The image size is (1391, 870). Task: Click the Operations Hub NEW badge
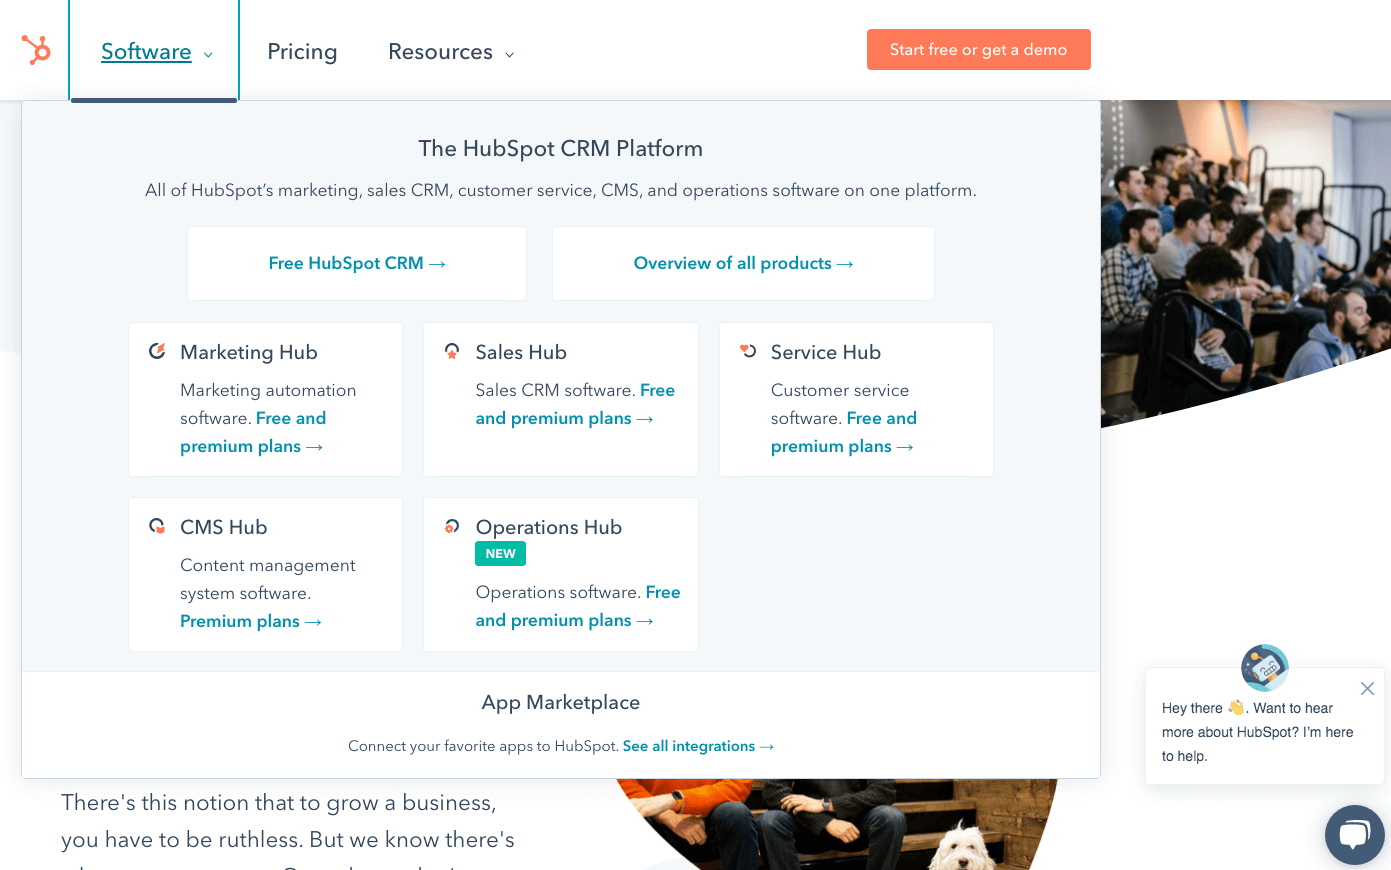(500, 554)
